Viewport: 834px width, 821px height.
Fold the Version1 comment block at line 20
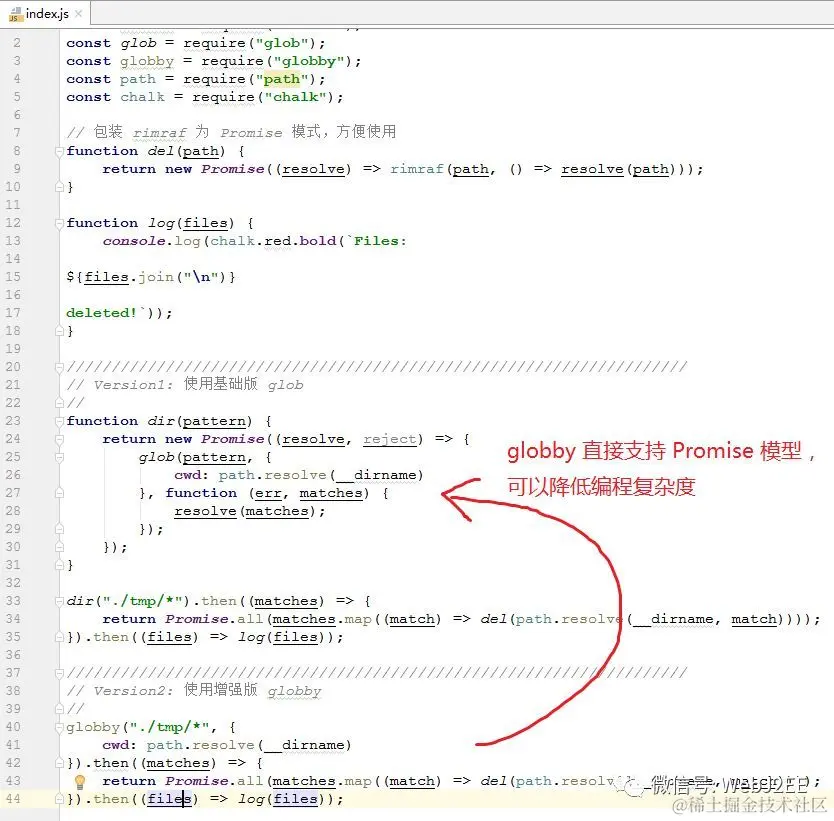[x=59, y=367]
